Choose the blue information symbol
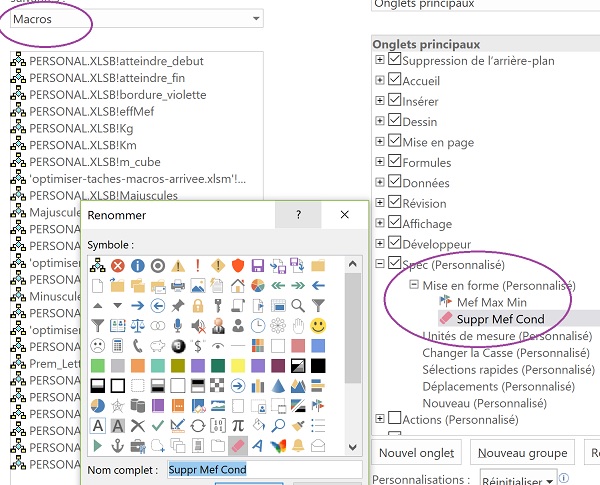Viewport: 600px width, 485px height. click(x=138, y=265)
